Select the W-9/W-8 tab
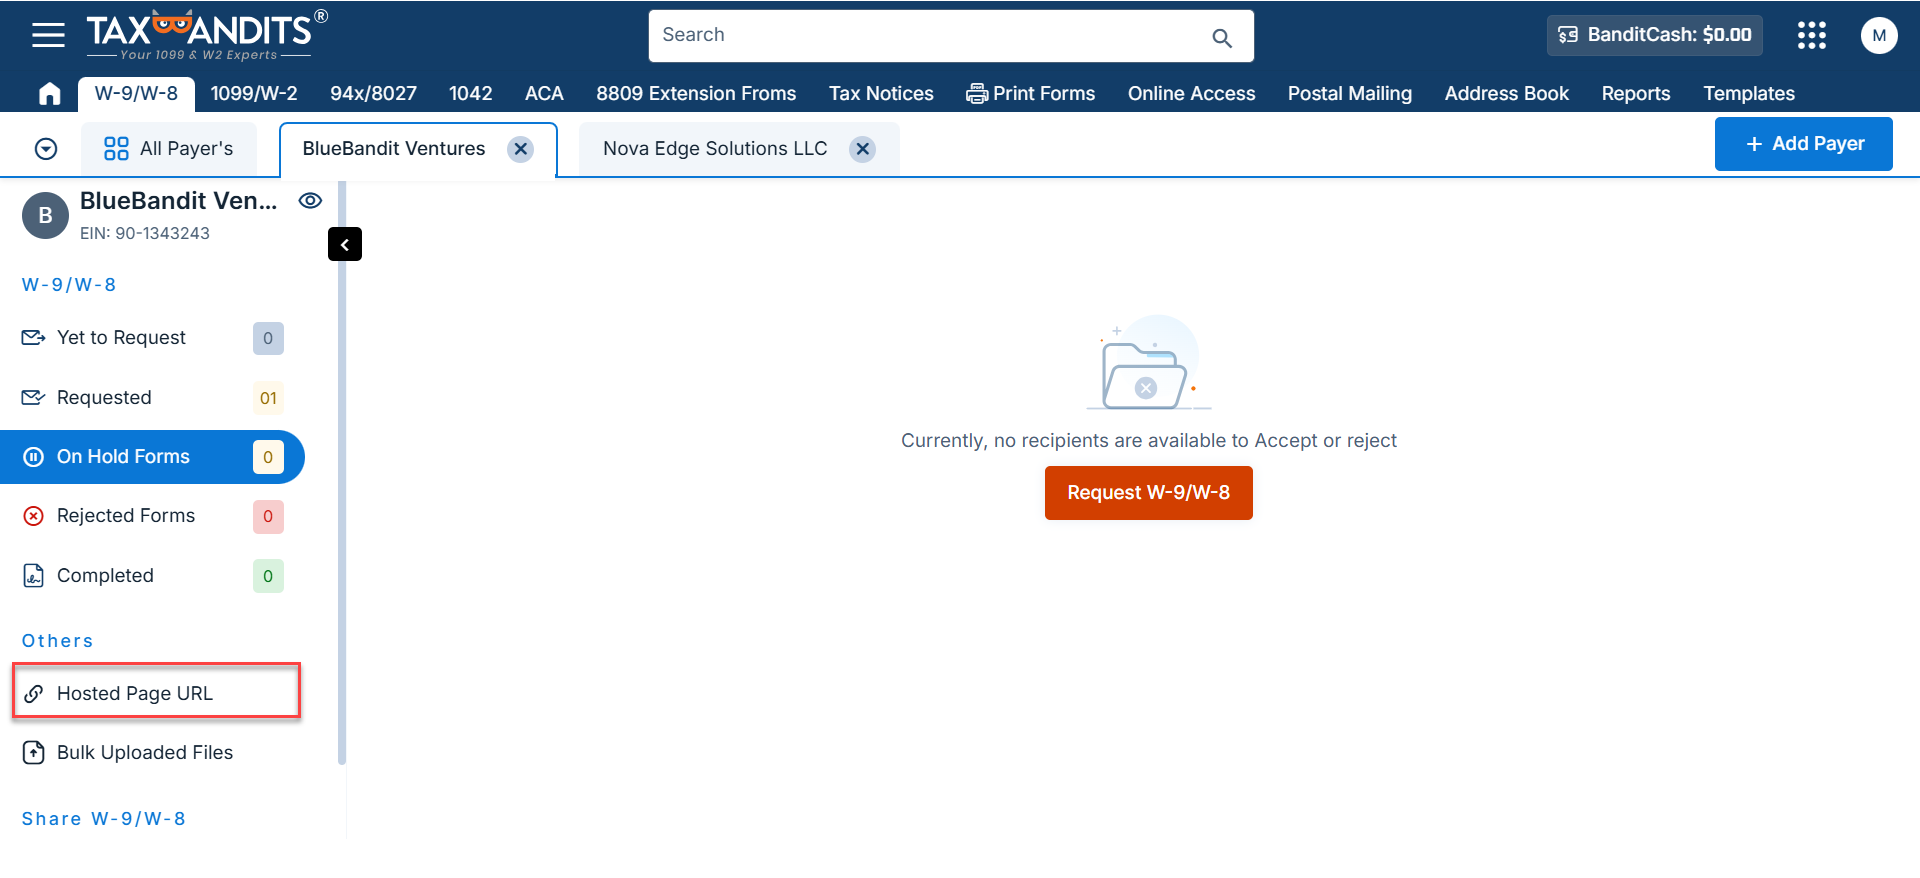Screen dimensions: 1920x878 136,94
